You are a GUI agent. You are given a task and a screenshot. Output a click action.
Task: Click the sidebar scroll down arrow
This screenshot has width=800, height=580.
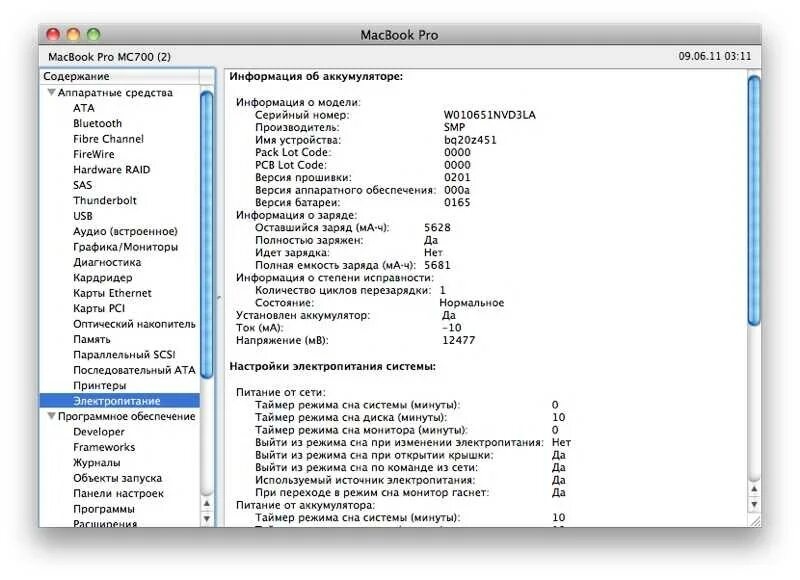pos(207,519)
